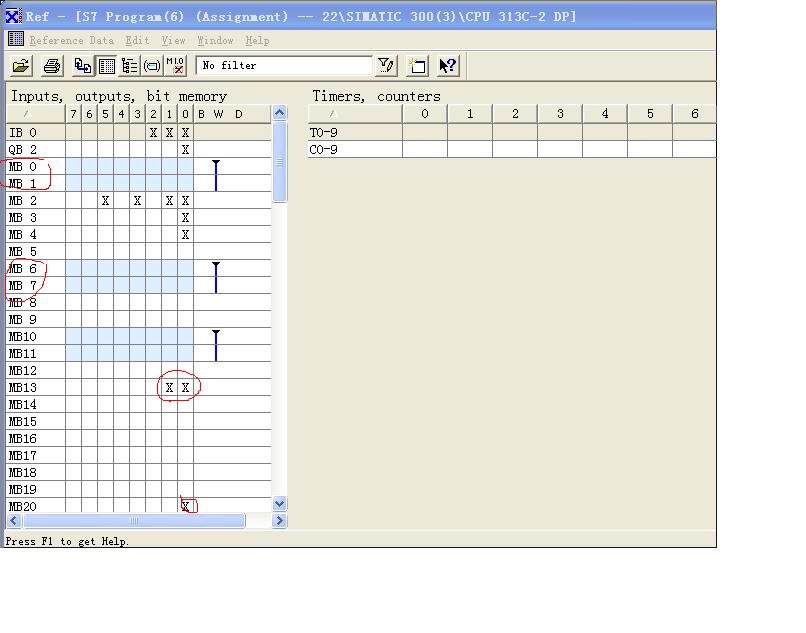The width and height of the screenshot is (806, 633).
Task: Show the Program Structure view icon
Action: (130, 66)
